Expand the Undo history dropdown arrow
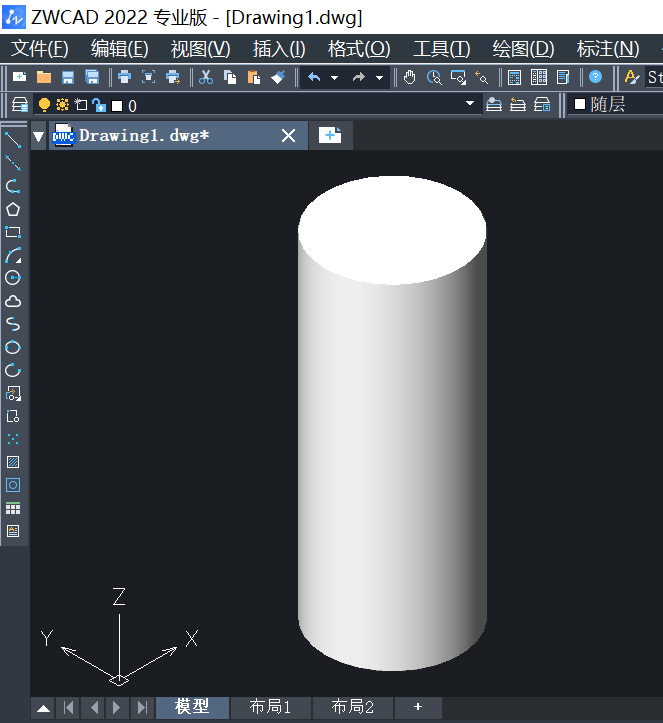This screenshot has height=723, width=663. click(x=335, y=77)
